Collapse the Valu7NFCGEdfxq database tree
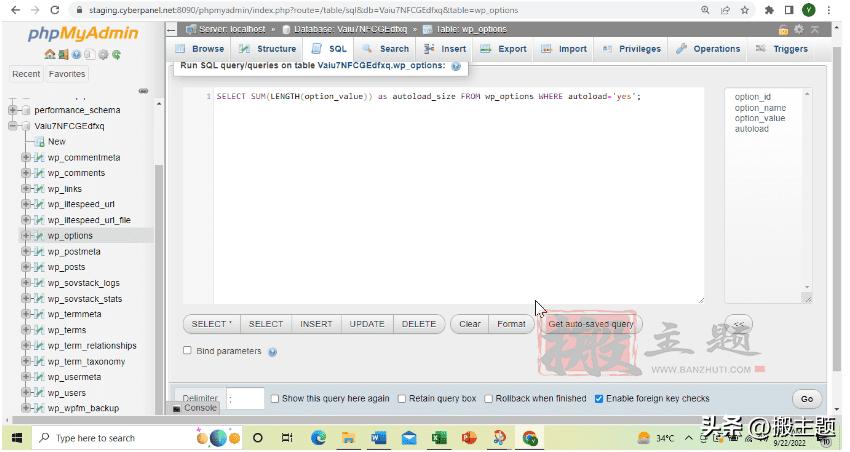Image resolution: width=850 pixels, height=452 pixels. pos(14,126)
